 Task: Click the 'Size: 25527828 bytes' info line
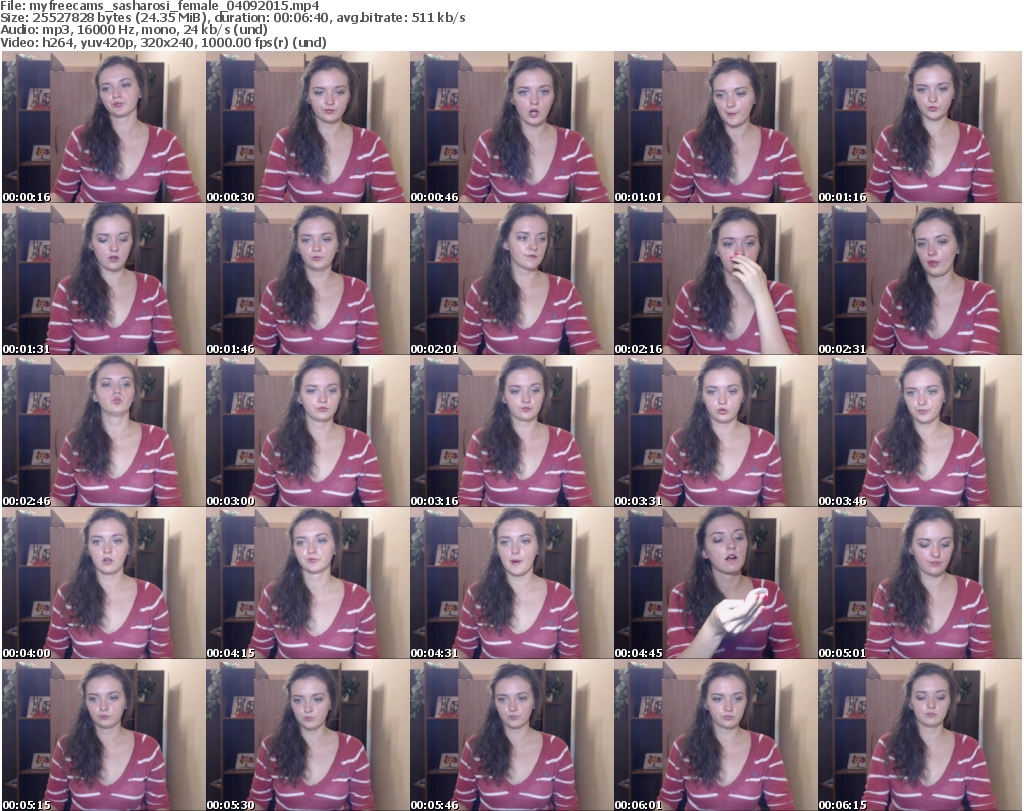(232, 18)
